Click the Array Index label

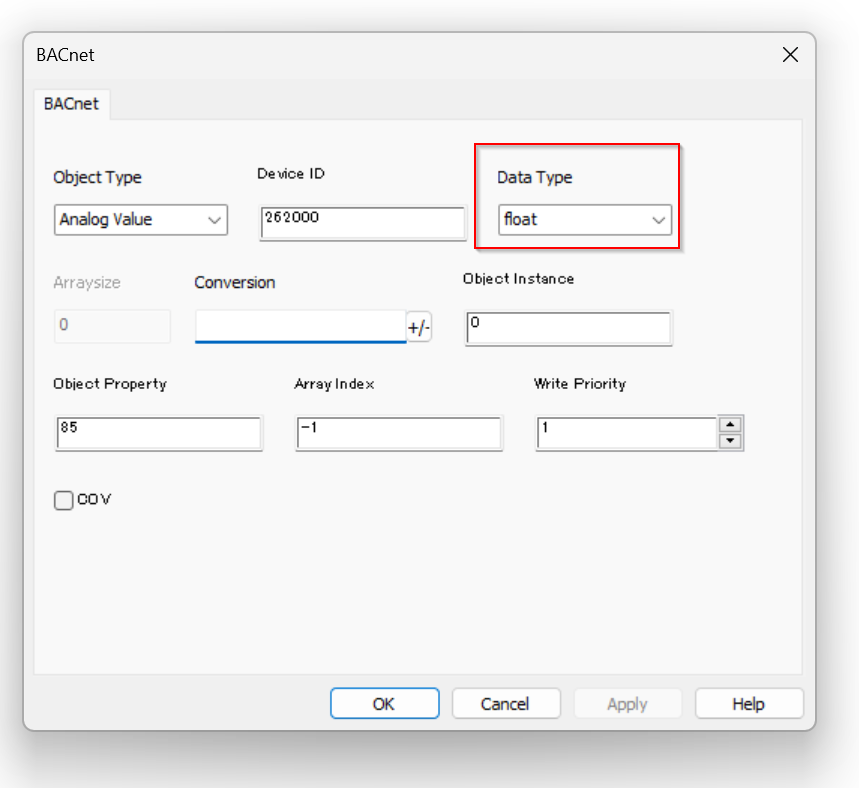point(335,384)
